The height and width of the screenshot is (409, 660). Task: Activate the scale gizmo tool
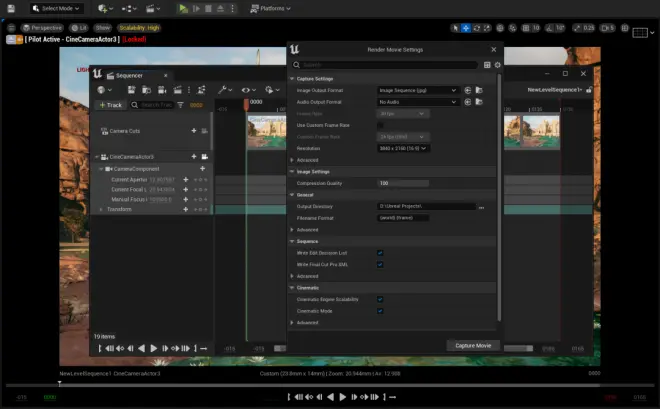point(487,28)
